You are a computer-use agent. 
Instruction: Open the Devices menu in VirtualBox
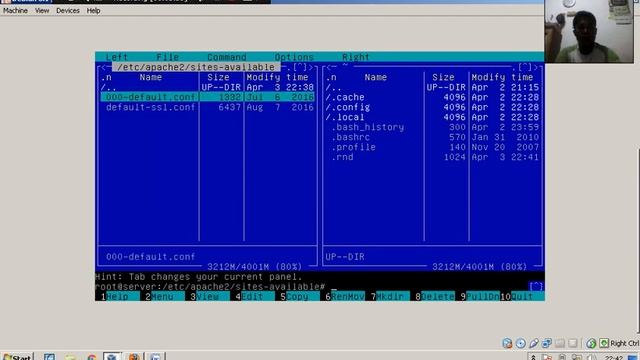[x=68, y=11]
